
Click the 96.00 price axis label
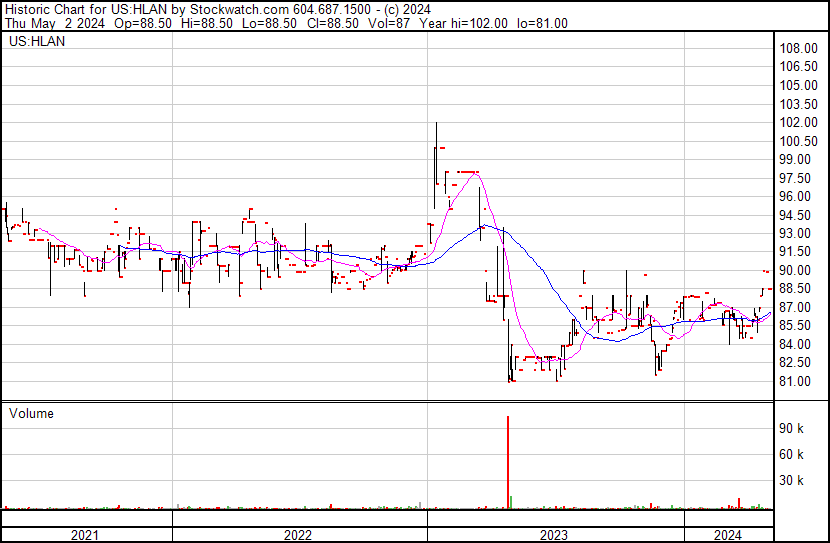[796, 196]
